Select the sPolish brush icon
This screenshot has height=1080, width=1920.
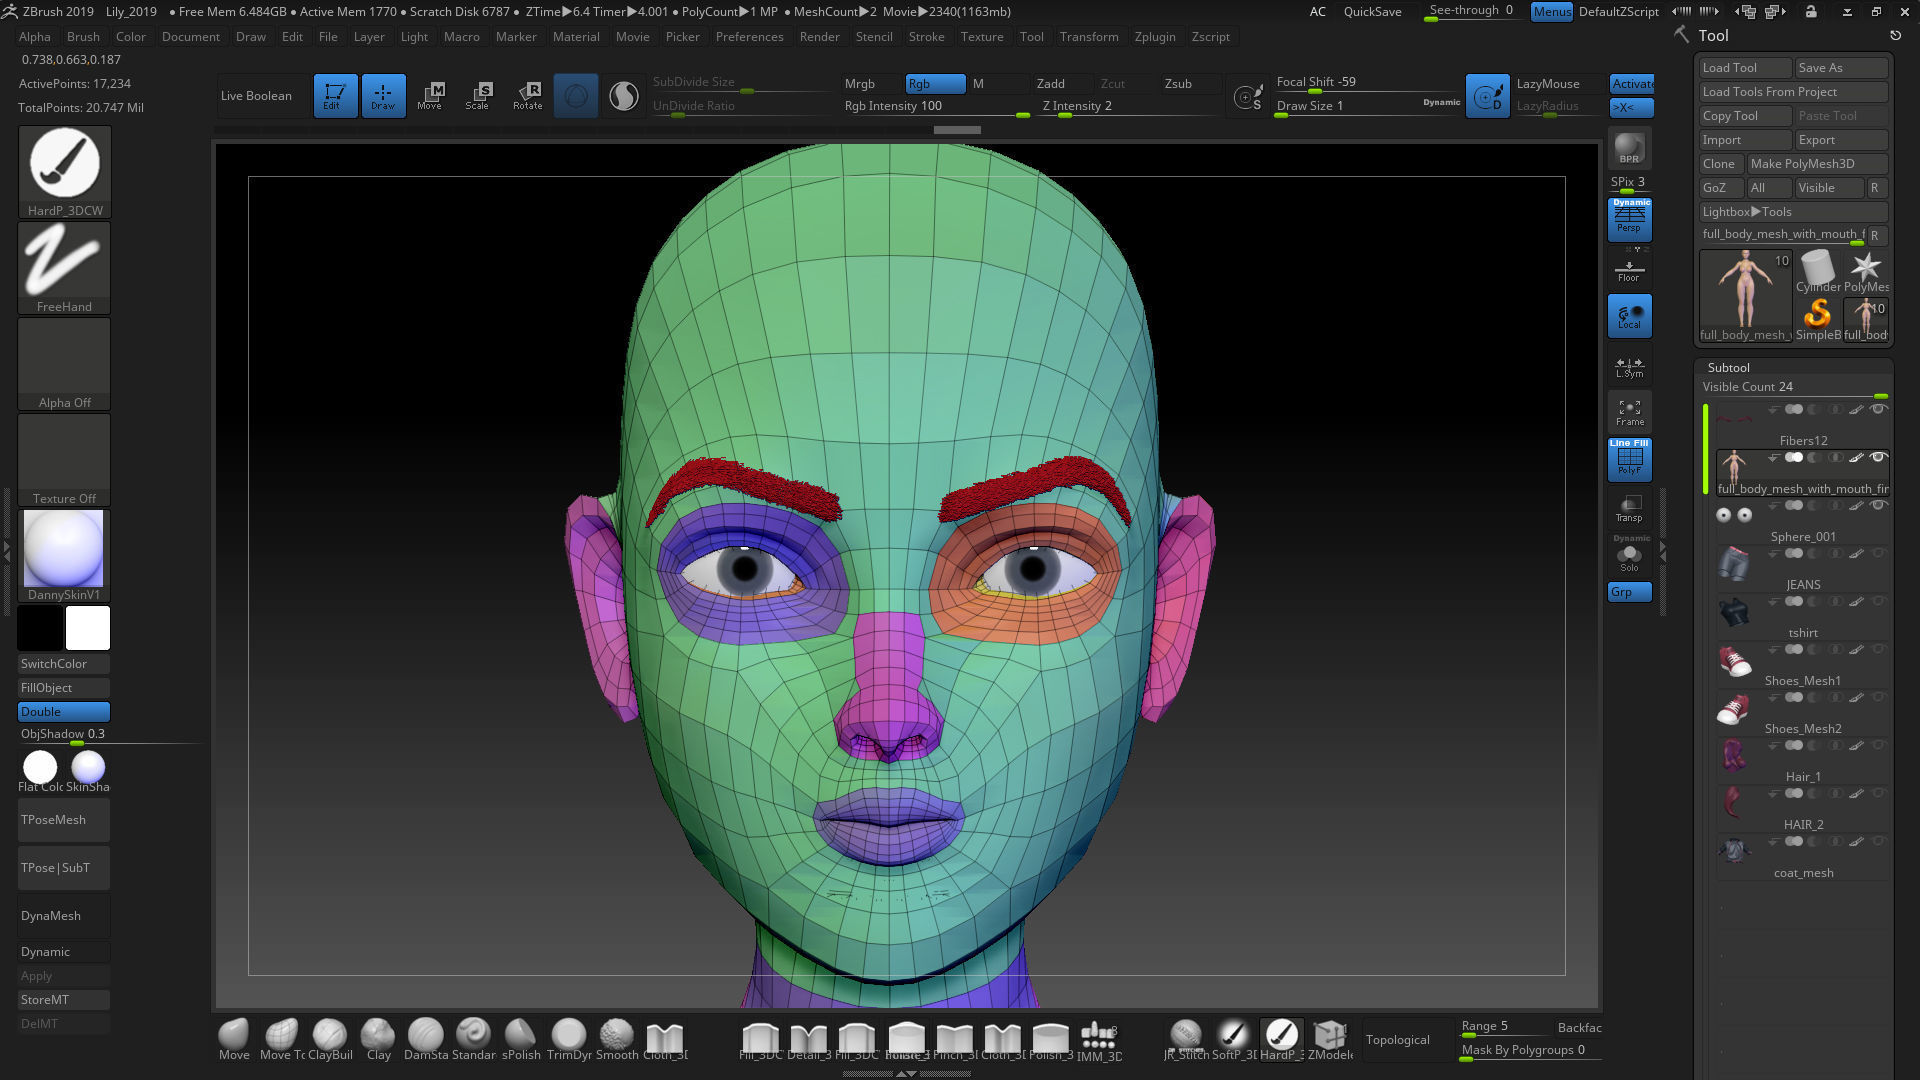pyautogui.click(x=520, y=1039)
